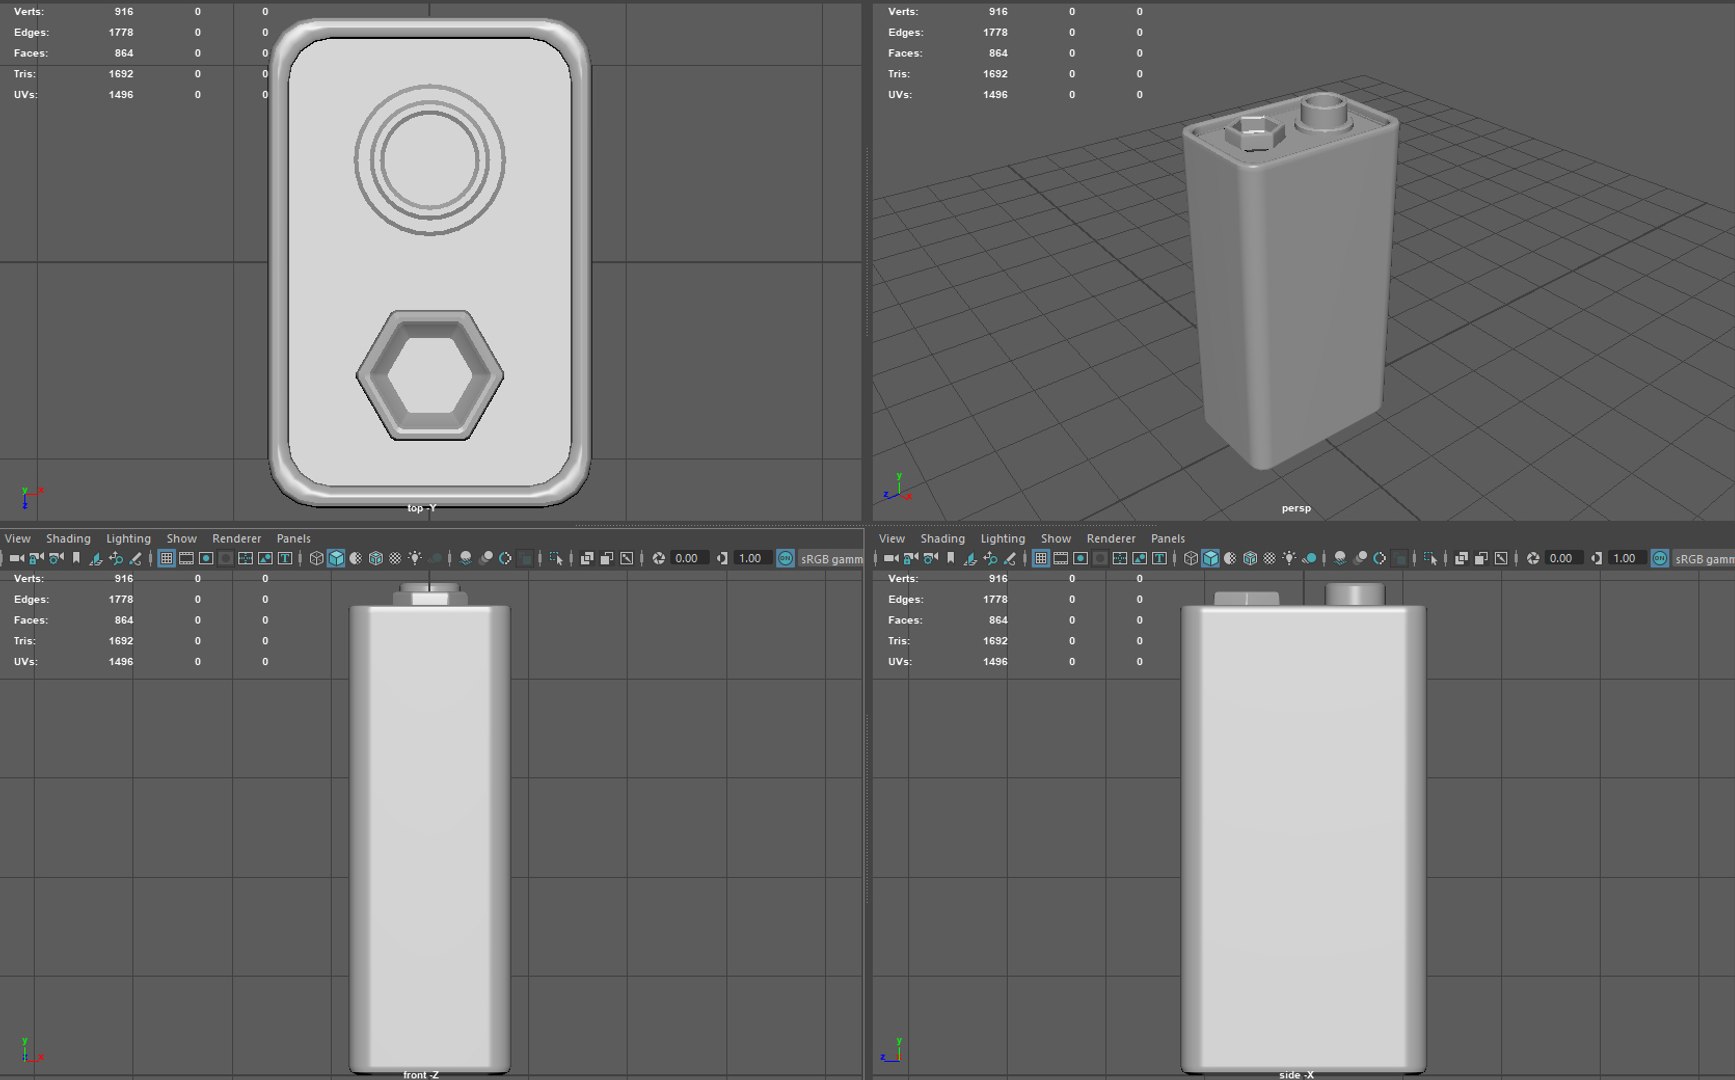The image size is (1735, 1080).
Task: Click Isolate Select icon in front panel toolbar
Action: [x=555, y=558]
